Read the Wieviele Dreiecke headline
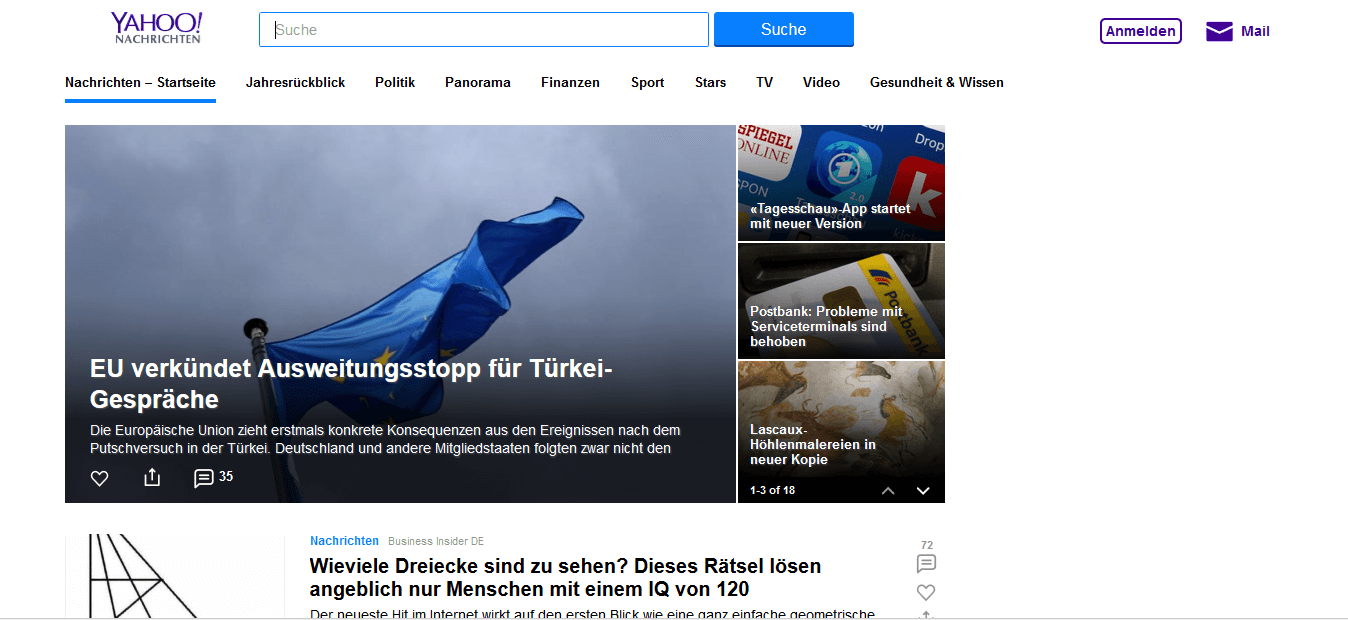The height and width of the screenshot is (620, 1348). pos(565,578)
